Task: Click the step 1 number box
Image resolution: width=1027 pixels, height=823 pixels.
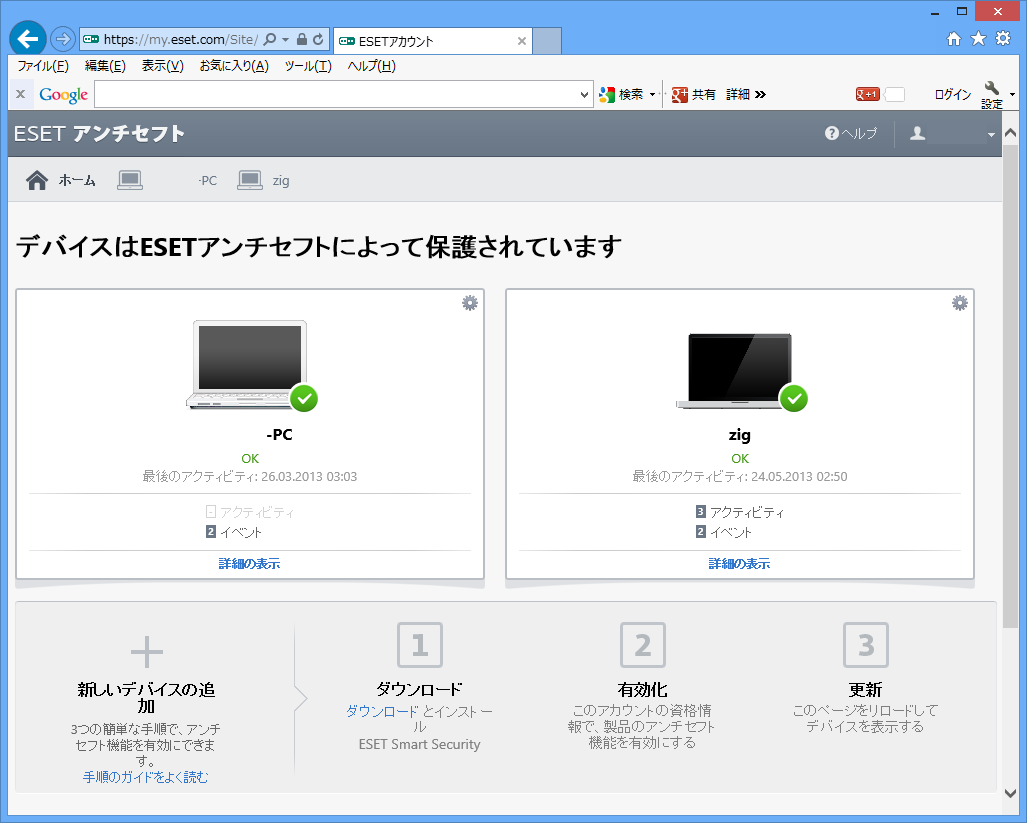Action: 420,646
